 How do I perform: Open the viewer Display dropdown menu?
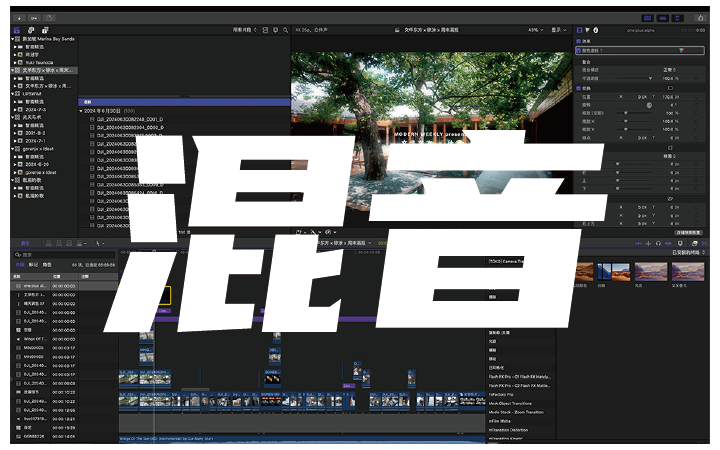click(x=561, y=30)
